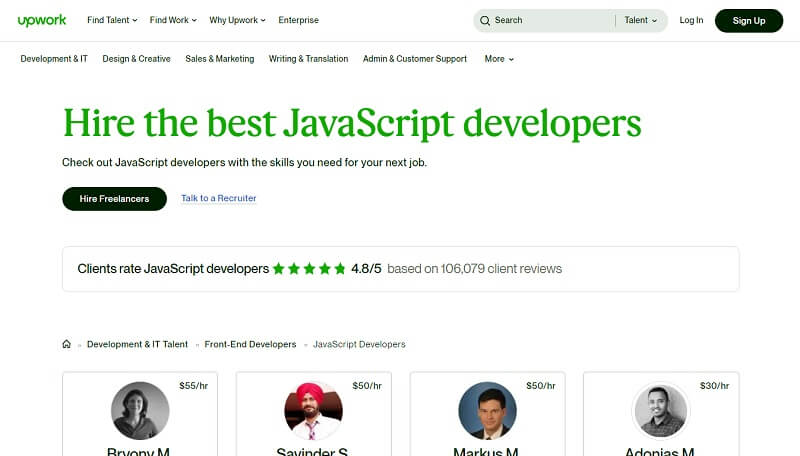Click the $55/hr rate on Bryony's card
800x456 pixels.
193,386
